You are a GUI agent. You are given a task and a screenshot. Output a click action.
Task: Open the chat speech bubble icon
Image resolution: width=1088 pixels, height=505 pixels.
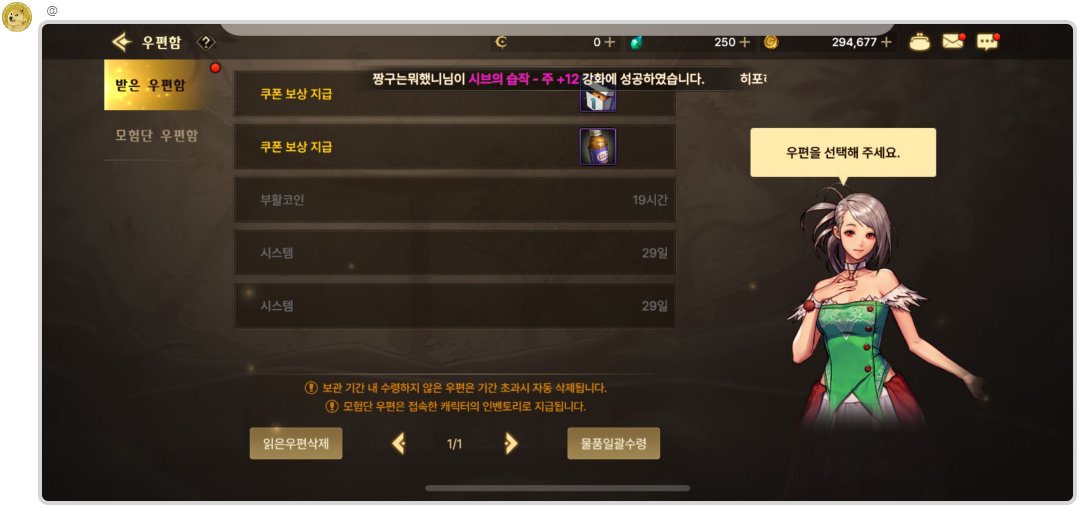[x=987, y=42]
